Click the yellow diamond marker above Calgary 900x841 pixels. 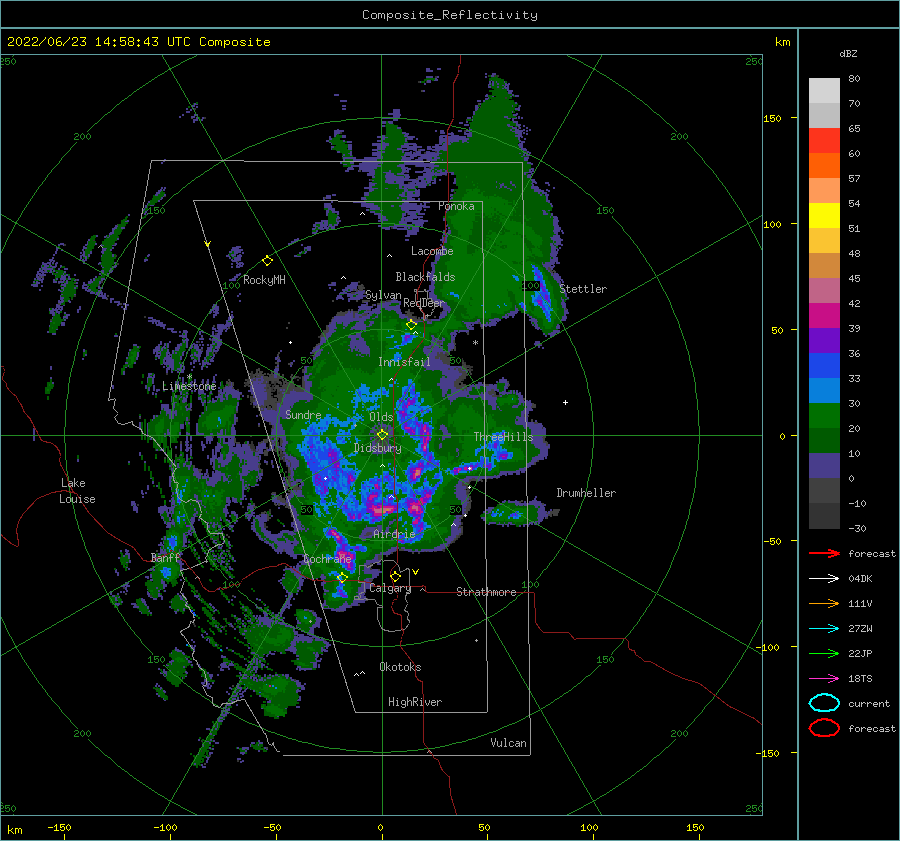(395, 576)
